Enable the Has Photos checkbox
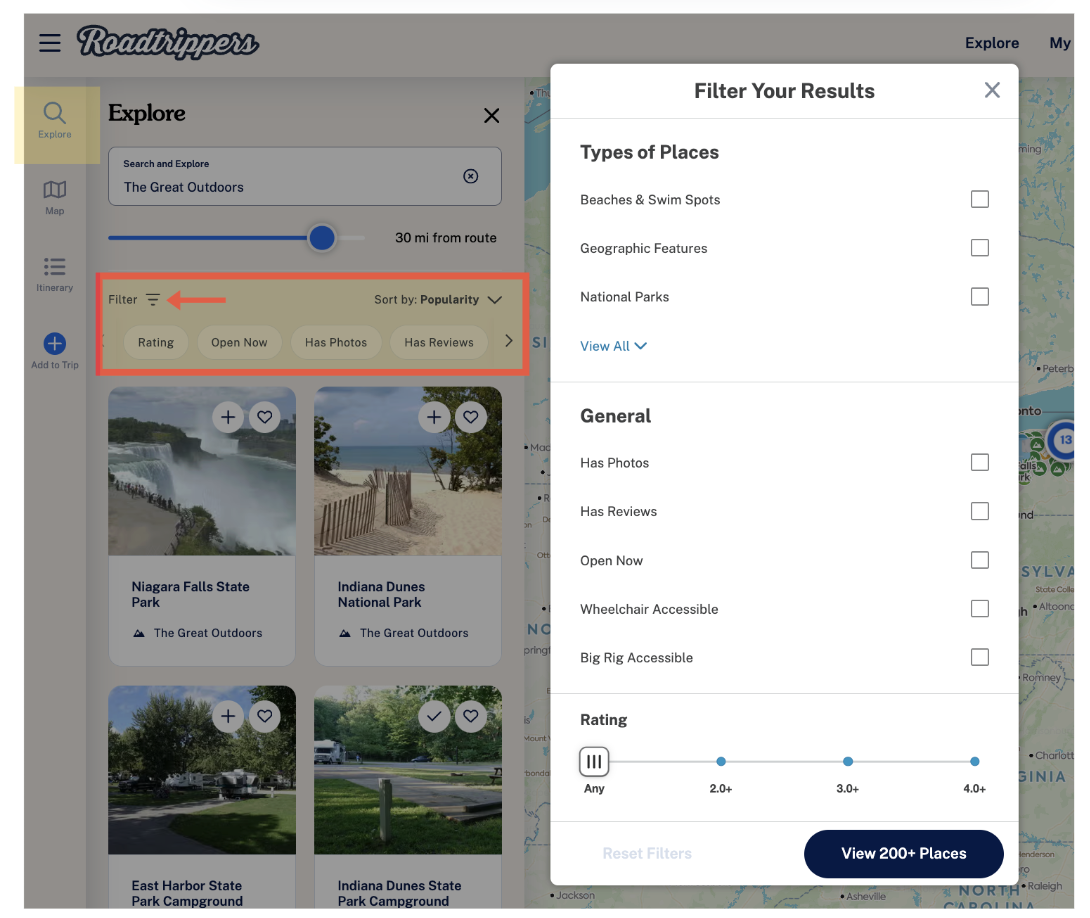The height and width of the screenshot is (918, 1090). 979,463
